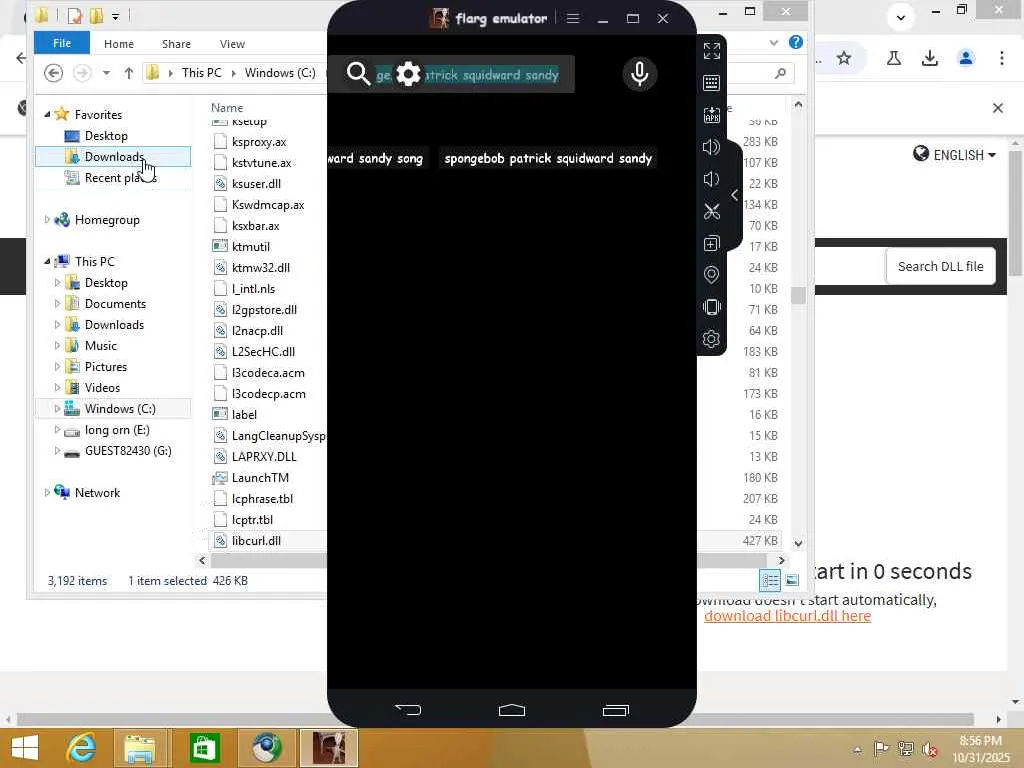
Task: Collapse the This PC tree node
Action: pyautogui.click(x=47, y=261)
